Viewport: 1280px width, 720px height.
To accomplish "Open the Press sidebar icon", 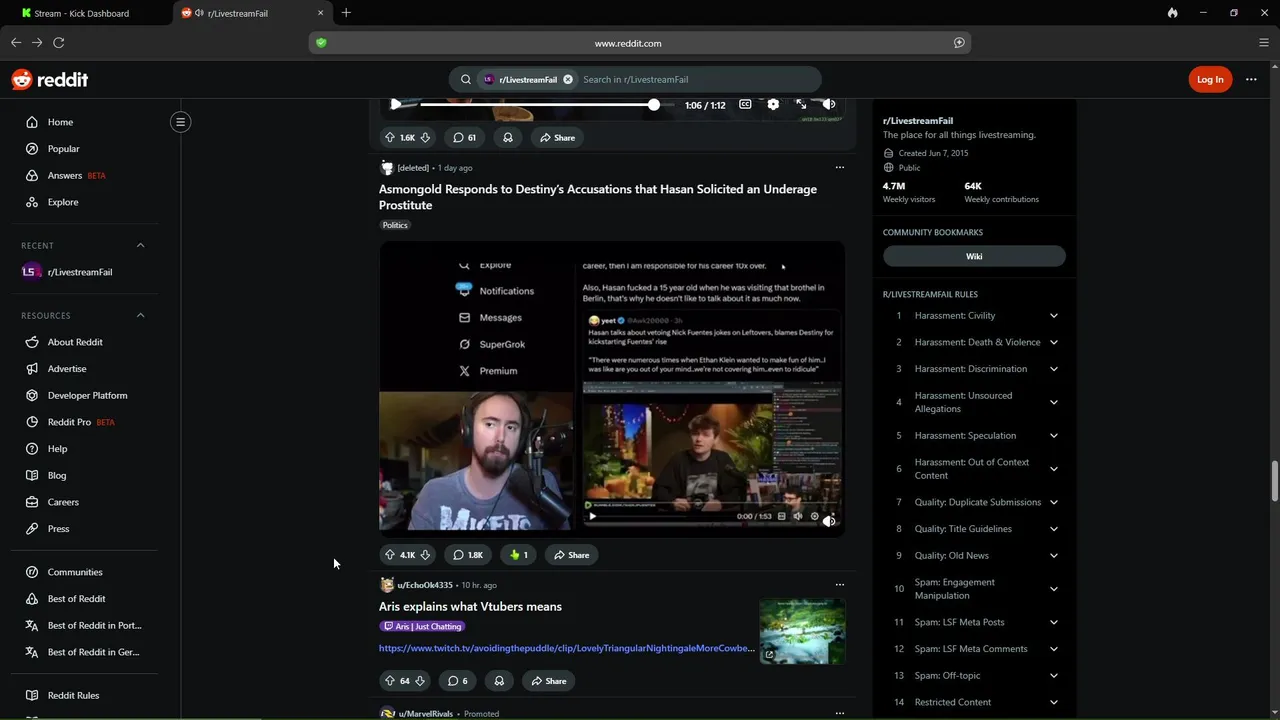I will 32,529.
